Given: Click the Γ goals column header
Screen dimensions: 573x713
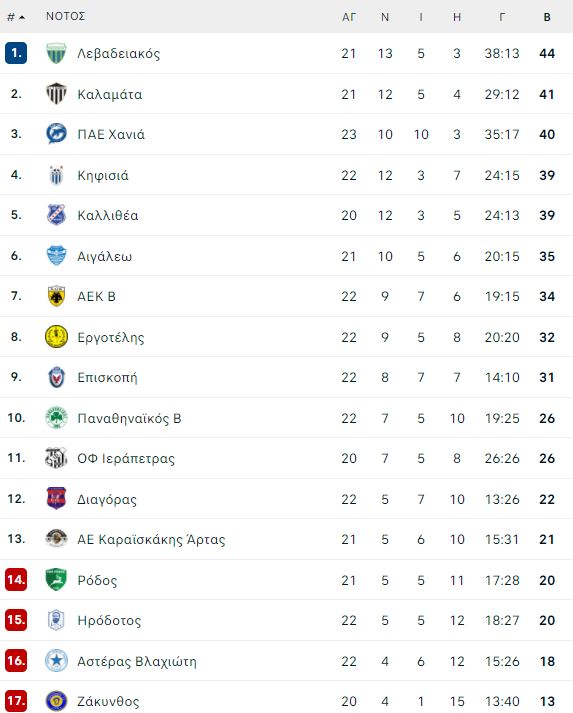Looking at the screenshot, I should point(502,17).
